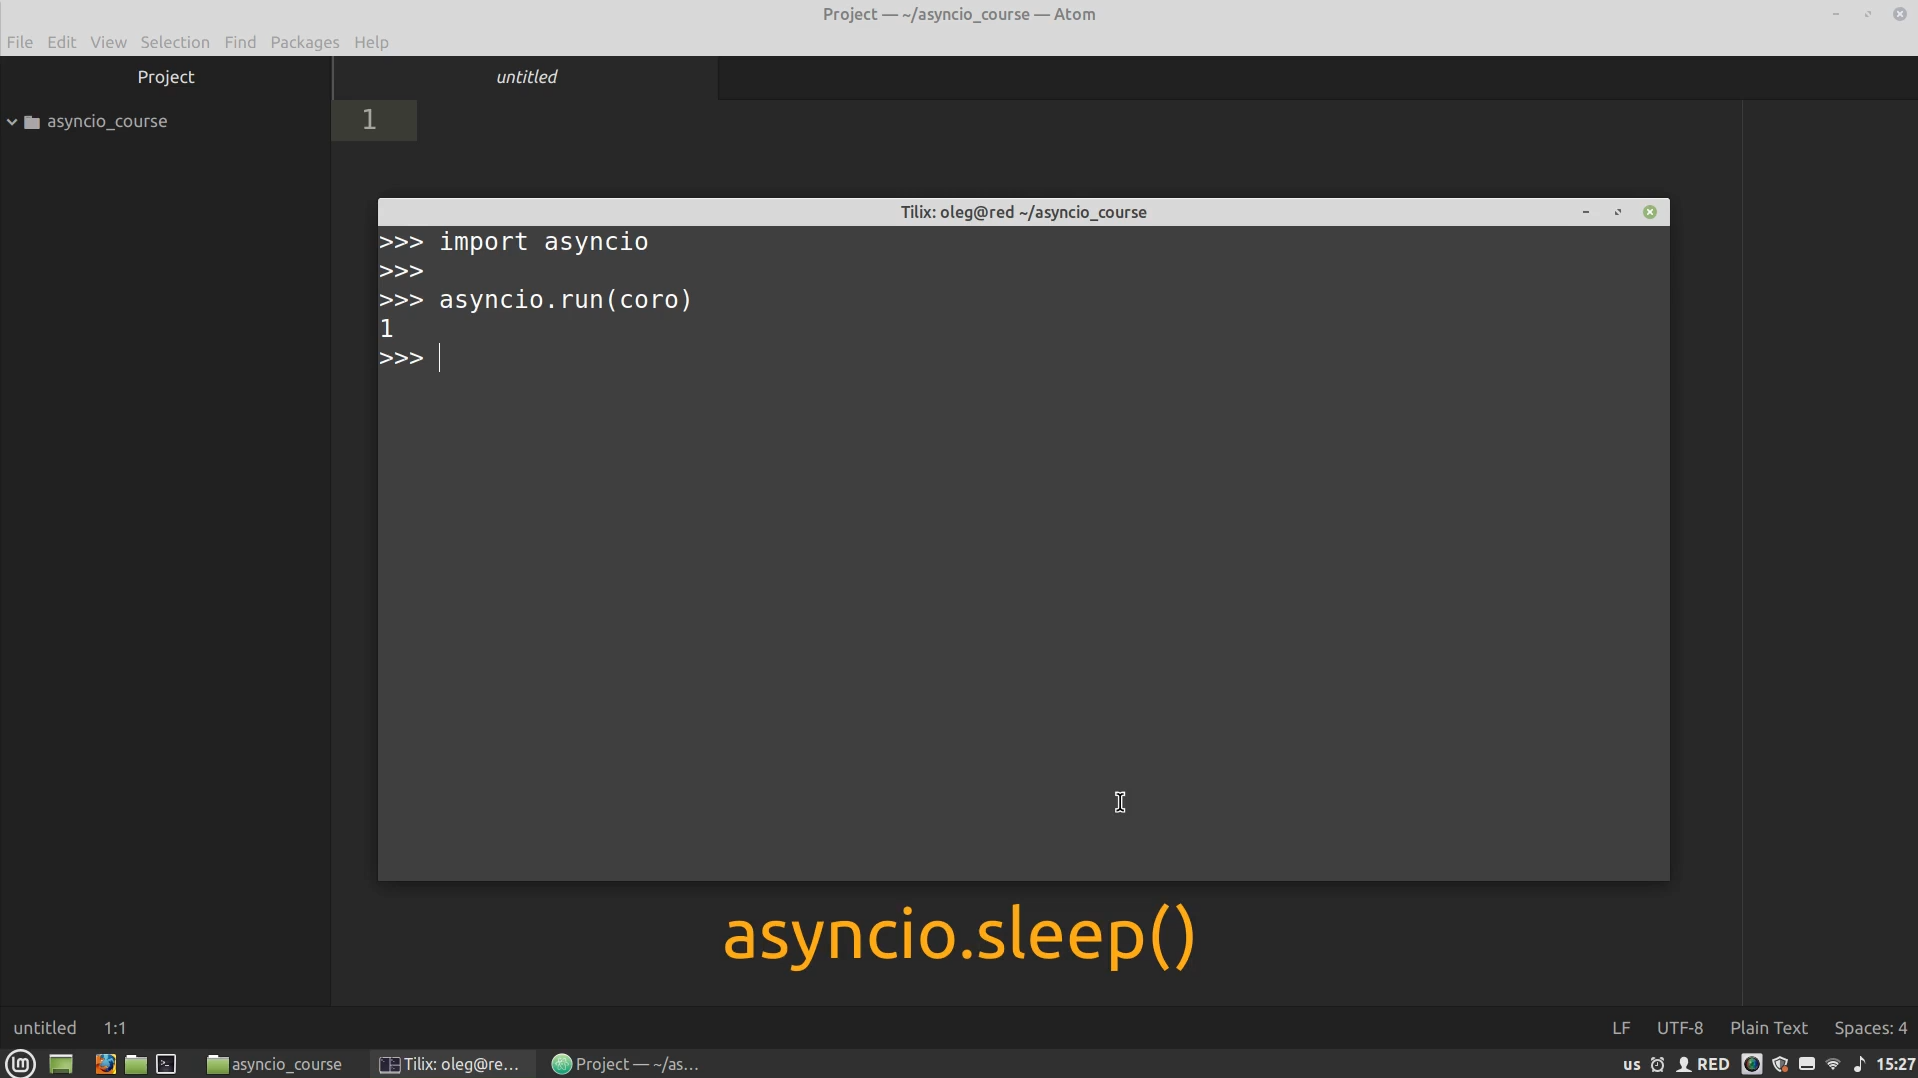Open the Linux Mint start menu
Image resolution: width=1918 pixels, height=1078 pixels.
click(x=20, y=1064)
